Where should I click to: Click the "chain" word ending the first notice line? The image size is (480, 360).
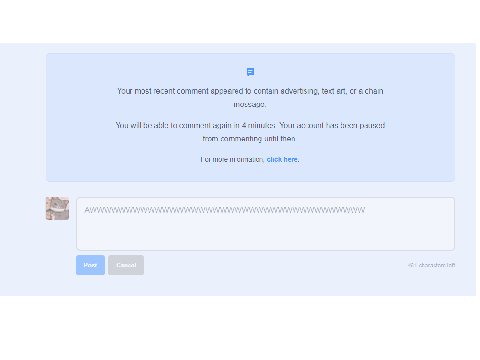pos(374,91)
